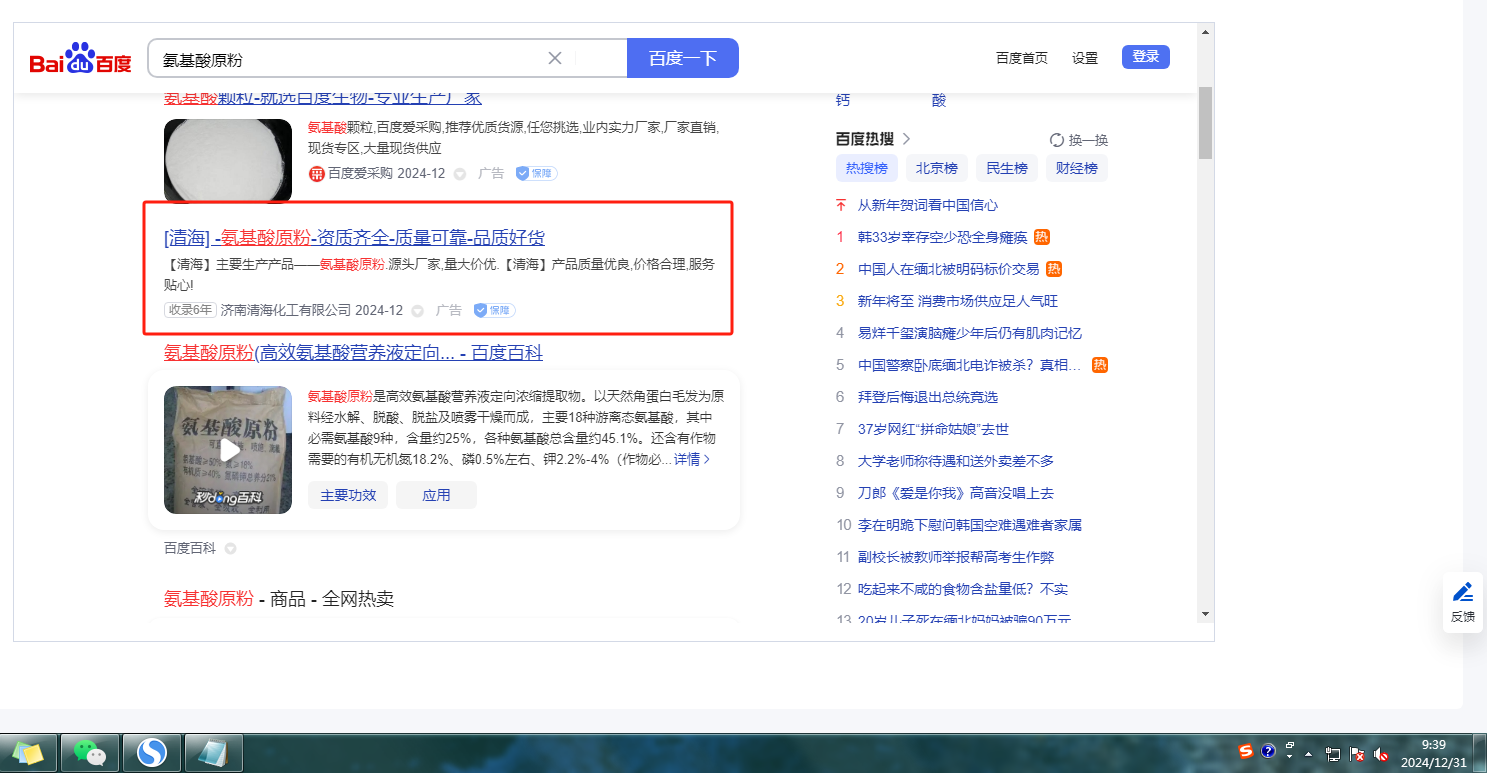Screen dimensions: 1487x773
Task: Expand the dropdown arrow beside 济南清海化工有限公司 2024-12
Action: point(418,311)
